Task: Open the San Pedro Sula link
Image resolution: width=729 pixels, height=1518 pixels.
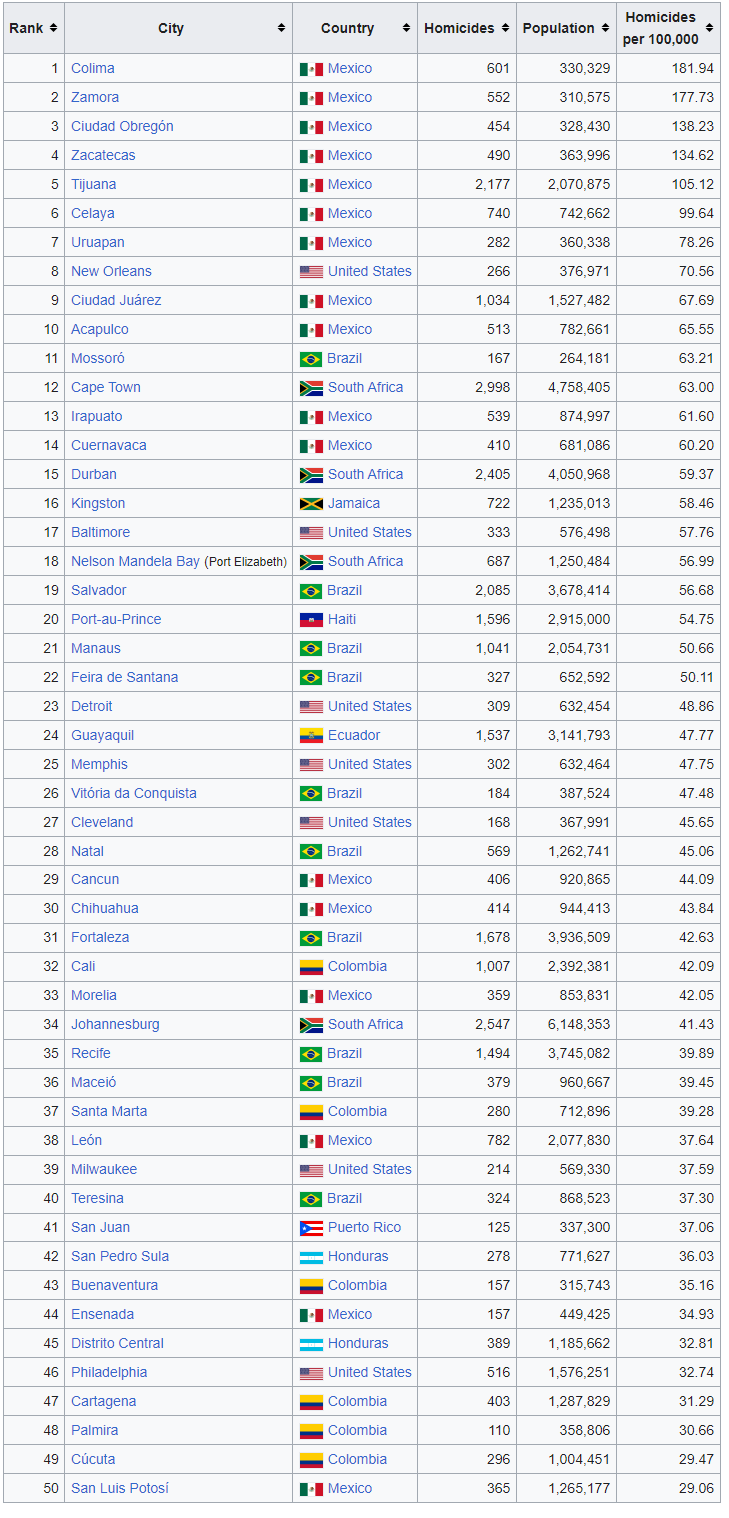Action: [120, 1256]
